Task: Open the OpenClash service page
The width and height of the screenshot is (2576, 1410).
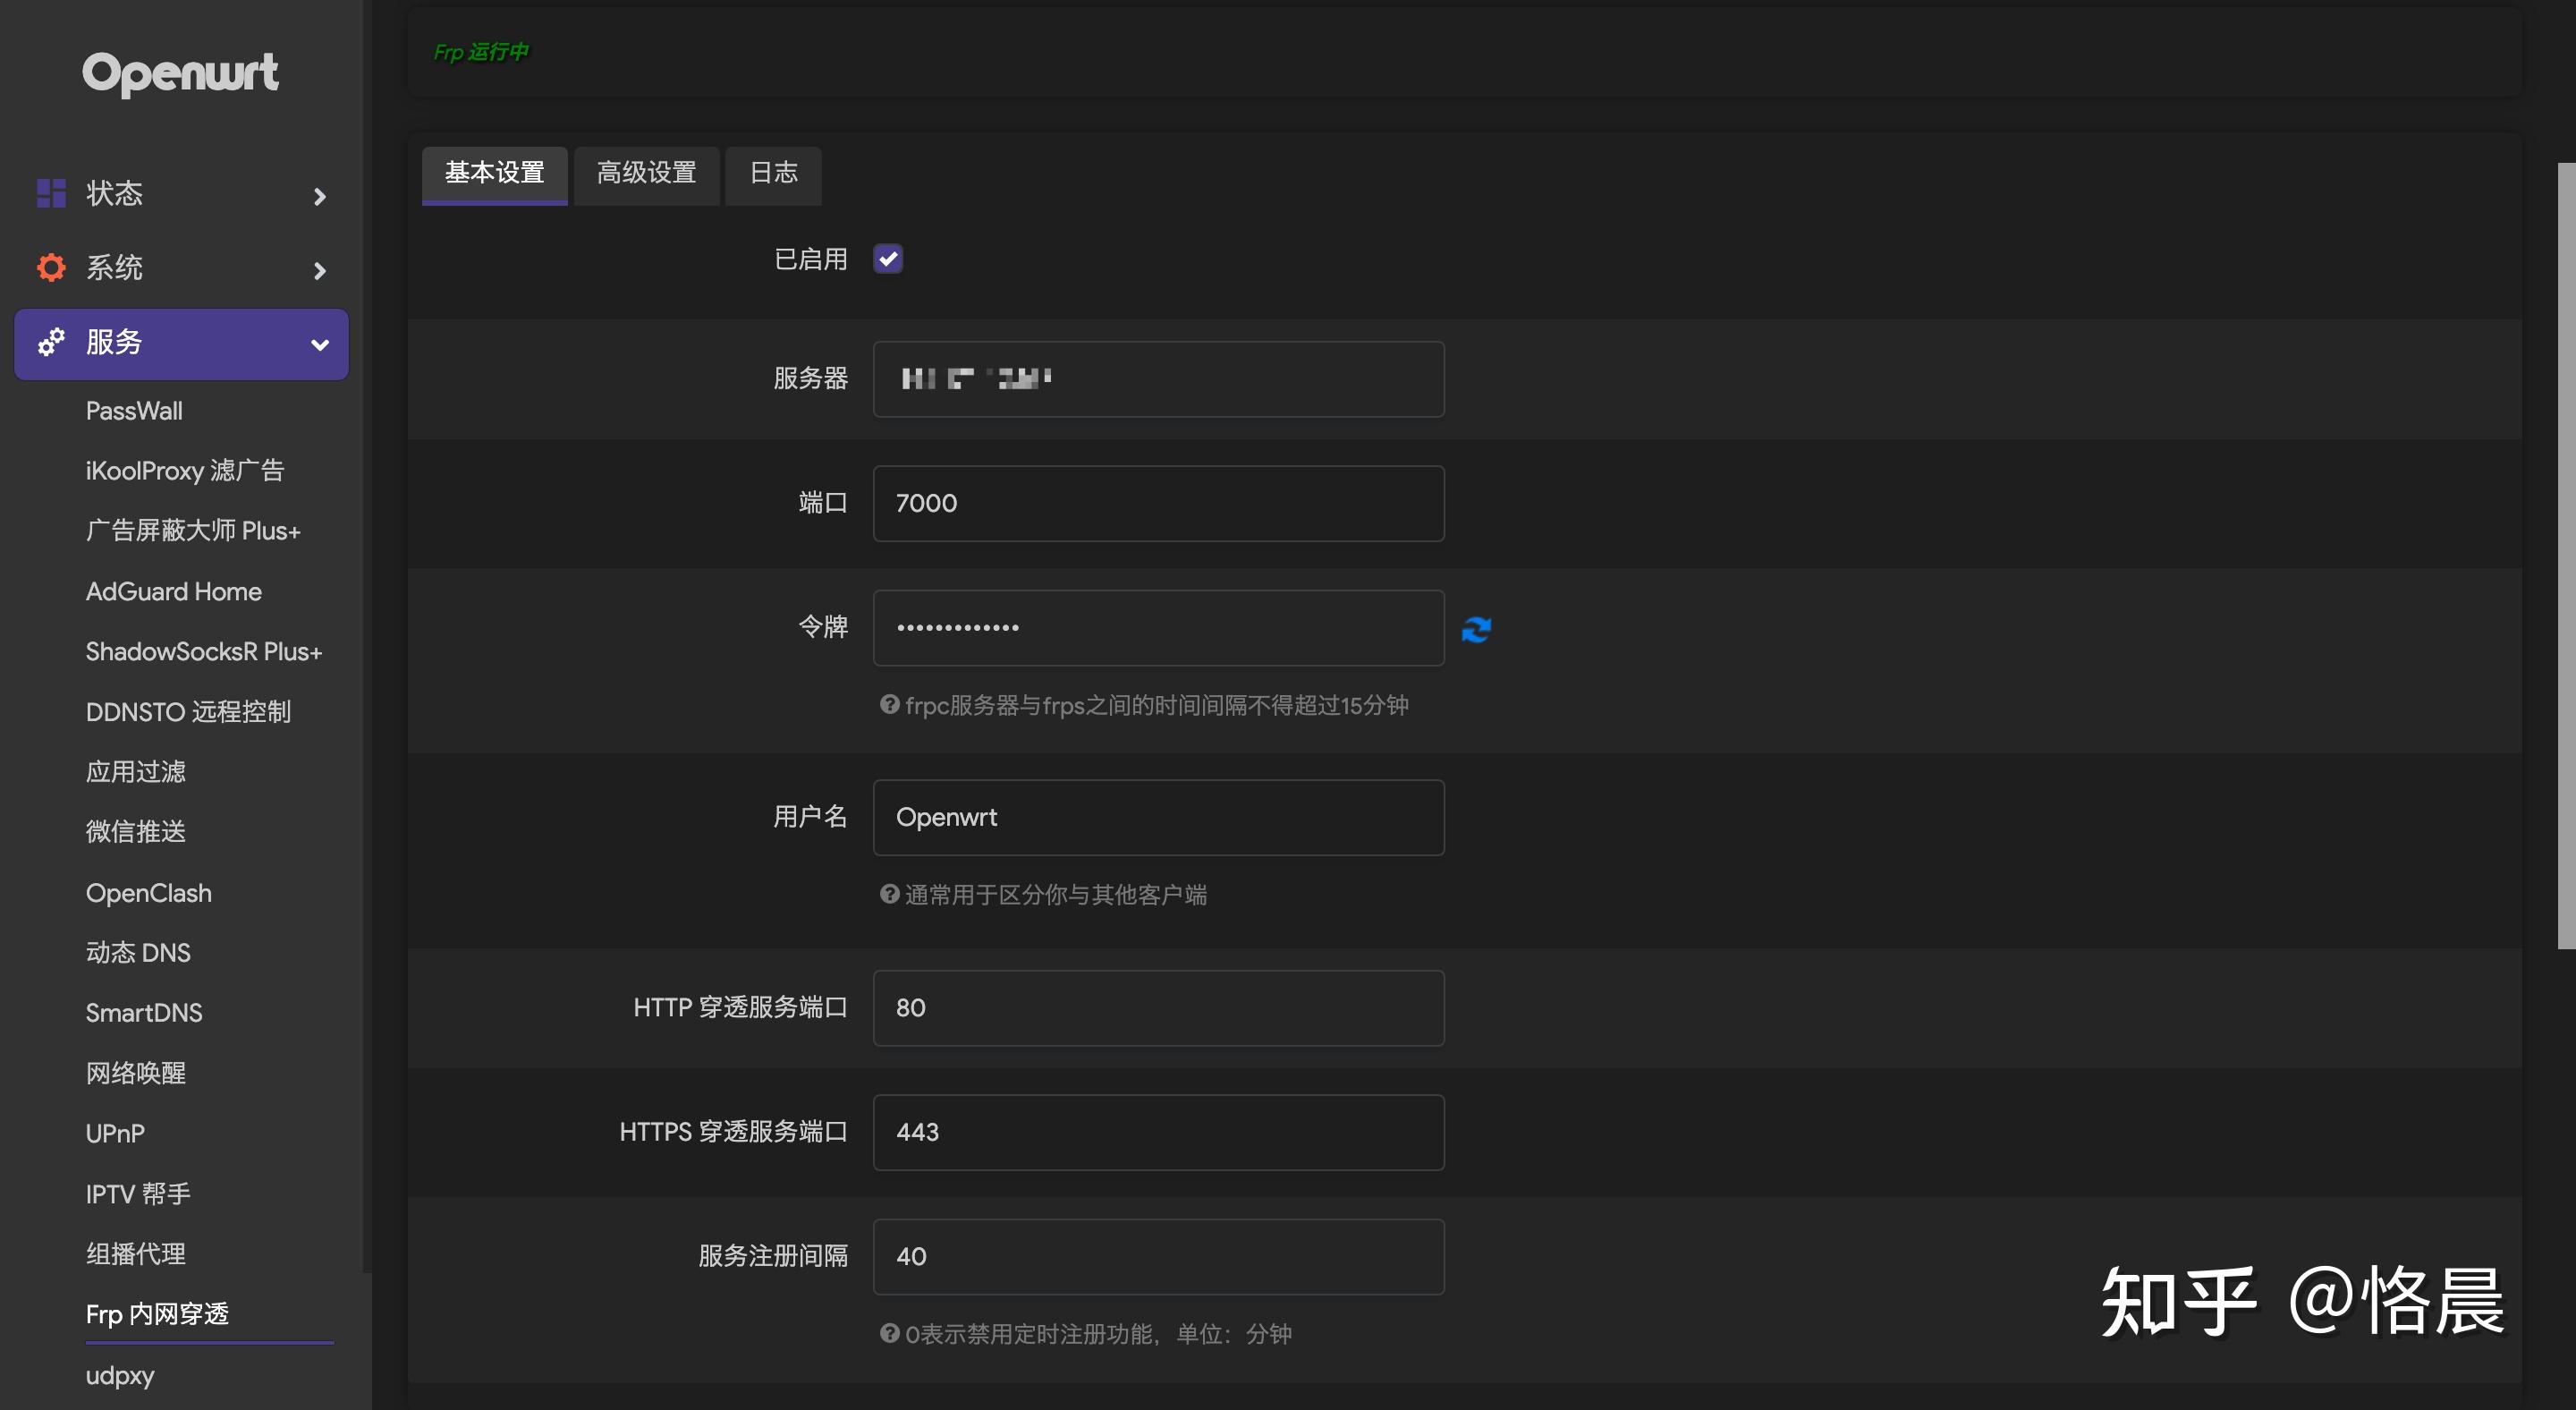Action: 148,892
